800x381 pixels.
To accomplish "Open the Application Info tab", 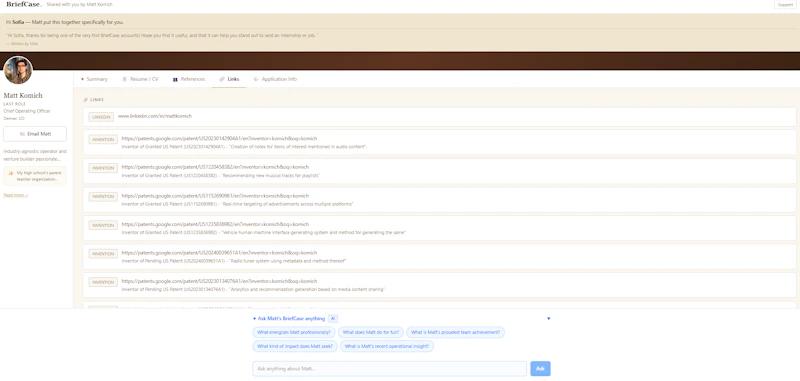I will 275,79.
